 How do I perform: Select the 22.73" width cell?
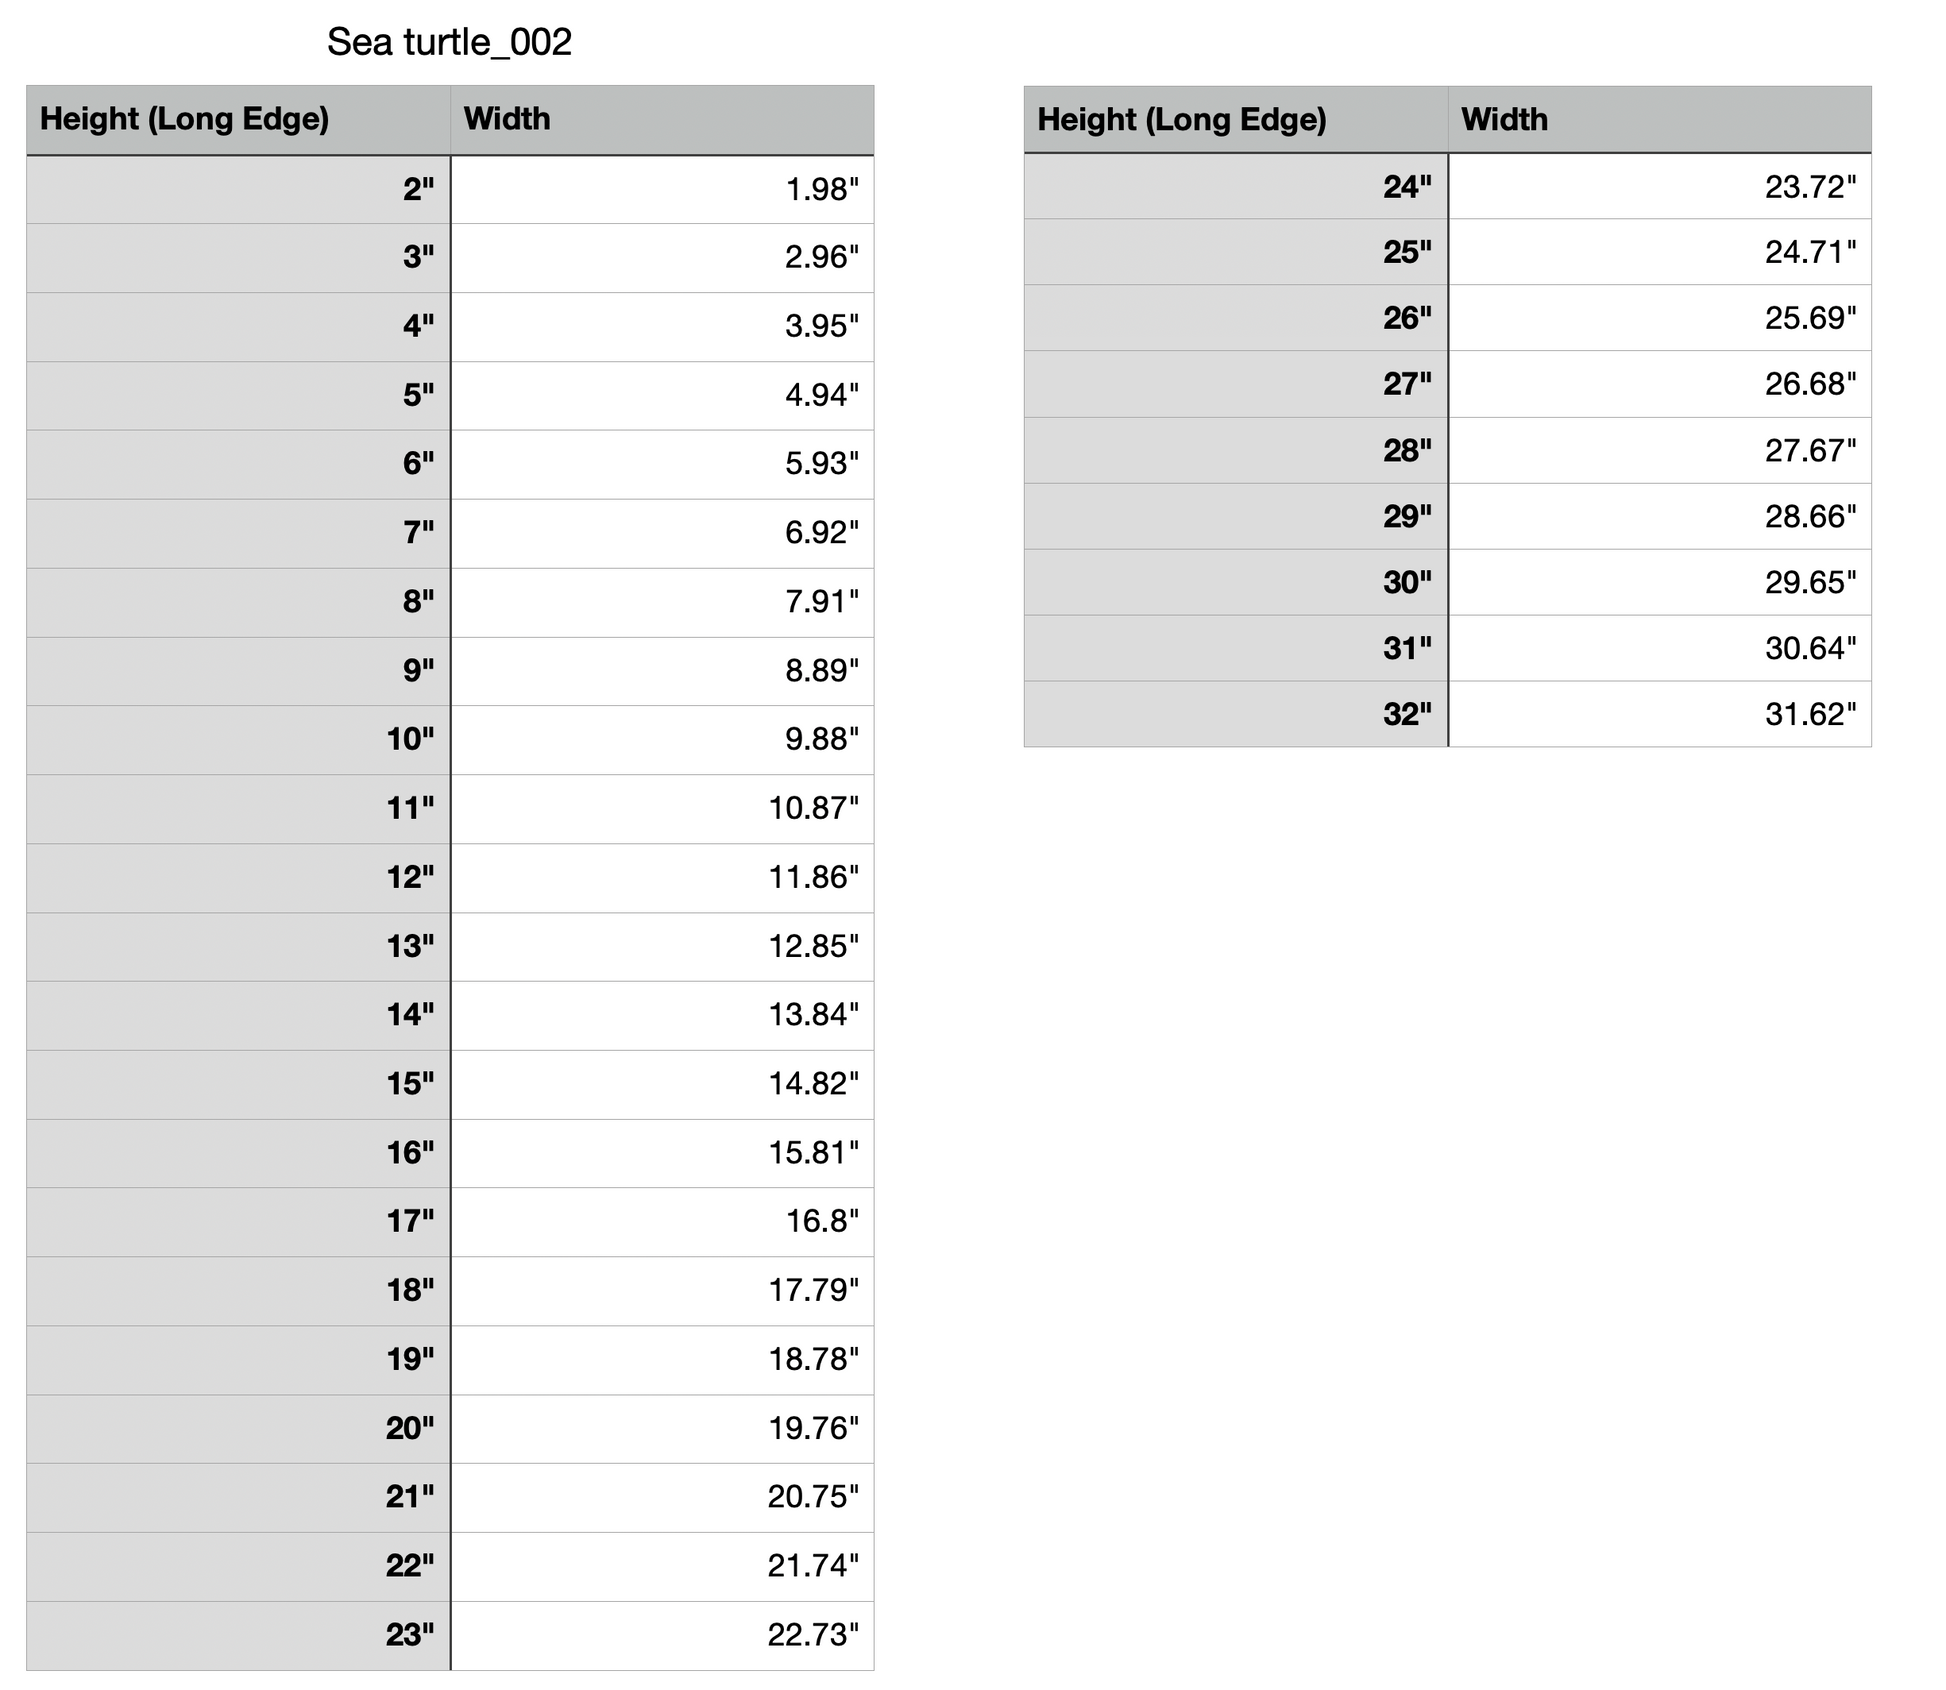tap(662, 1635)
